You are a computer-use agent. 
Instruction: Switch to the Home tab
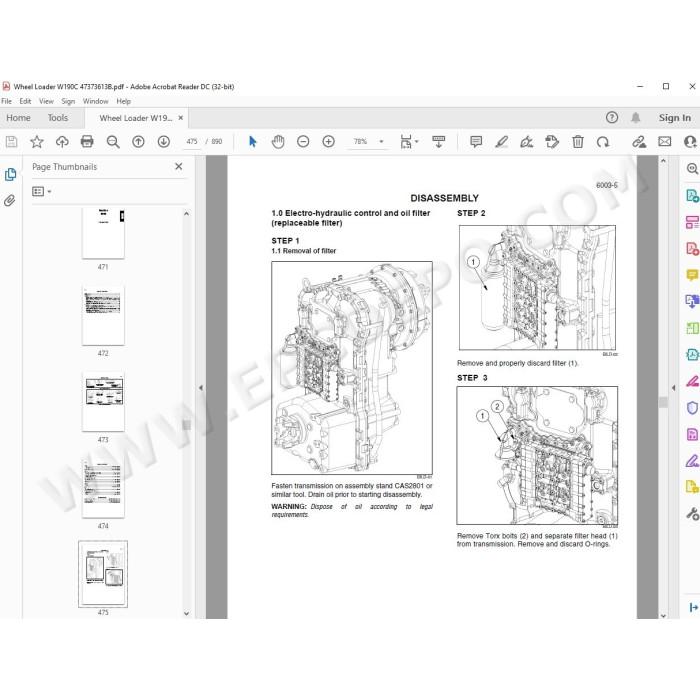[x=18, y=118]
